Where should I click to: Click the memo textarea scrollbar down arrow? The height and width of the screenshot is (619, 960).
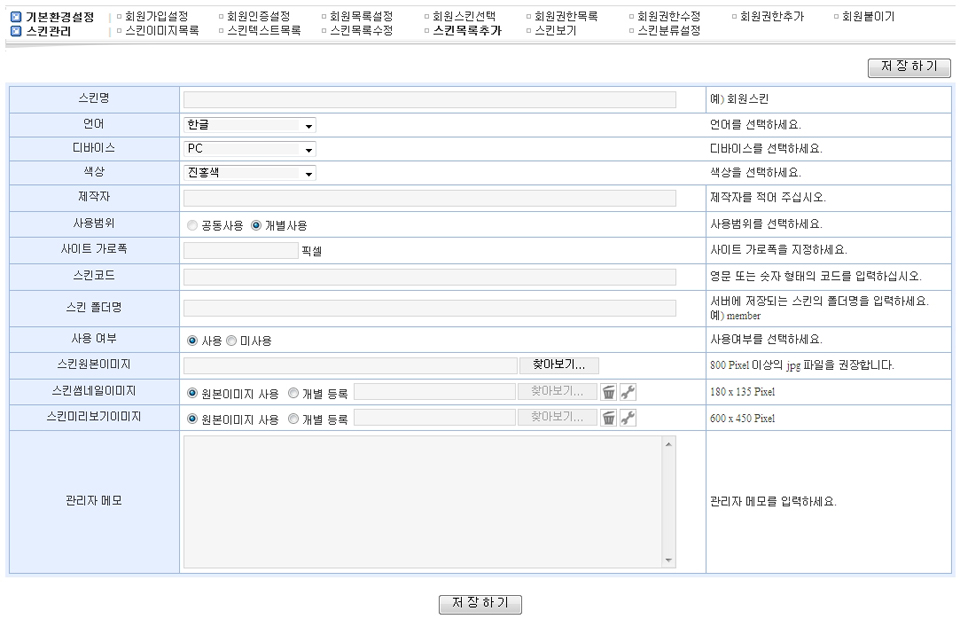(669, 560)
